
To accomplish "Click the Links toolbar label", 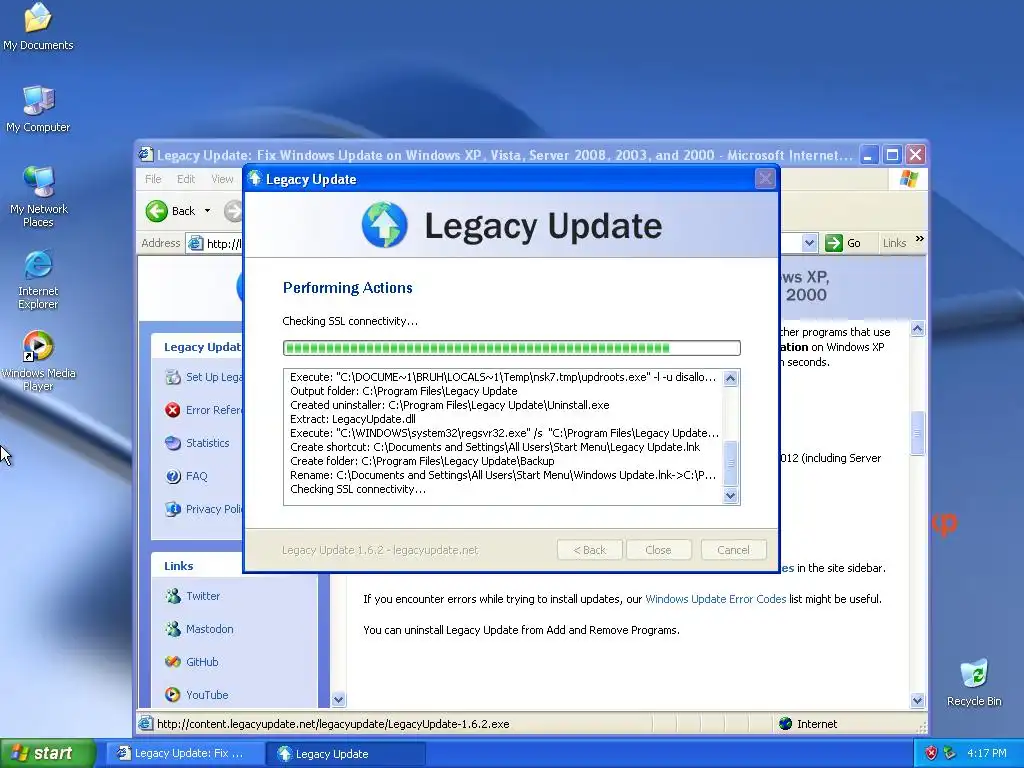I will pyautogui.click(x=894, y=243).
